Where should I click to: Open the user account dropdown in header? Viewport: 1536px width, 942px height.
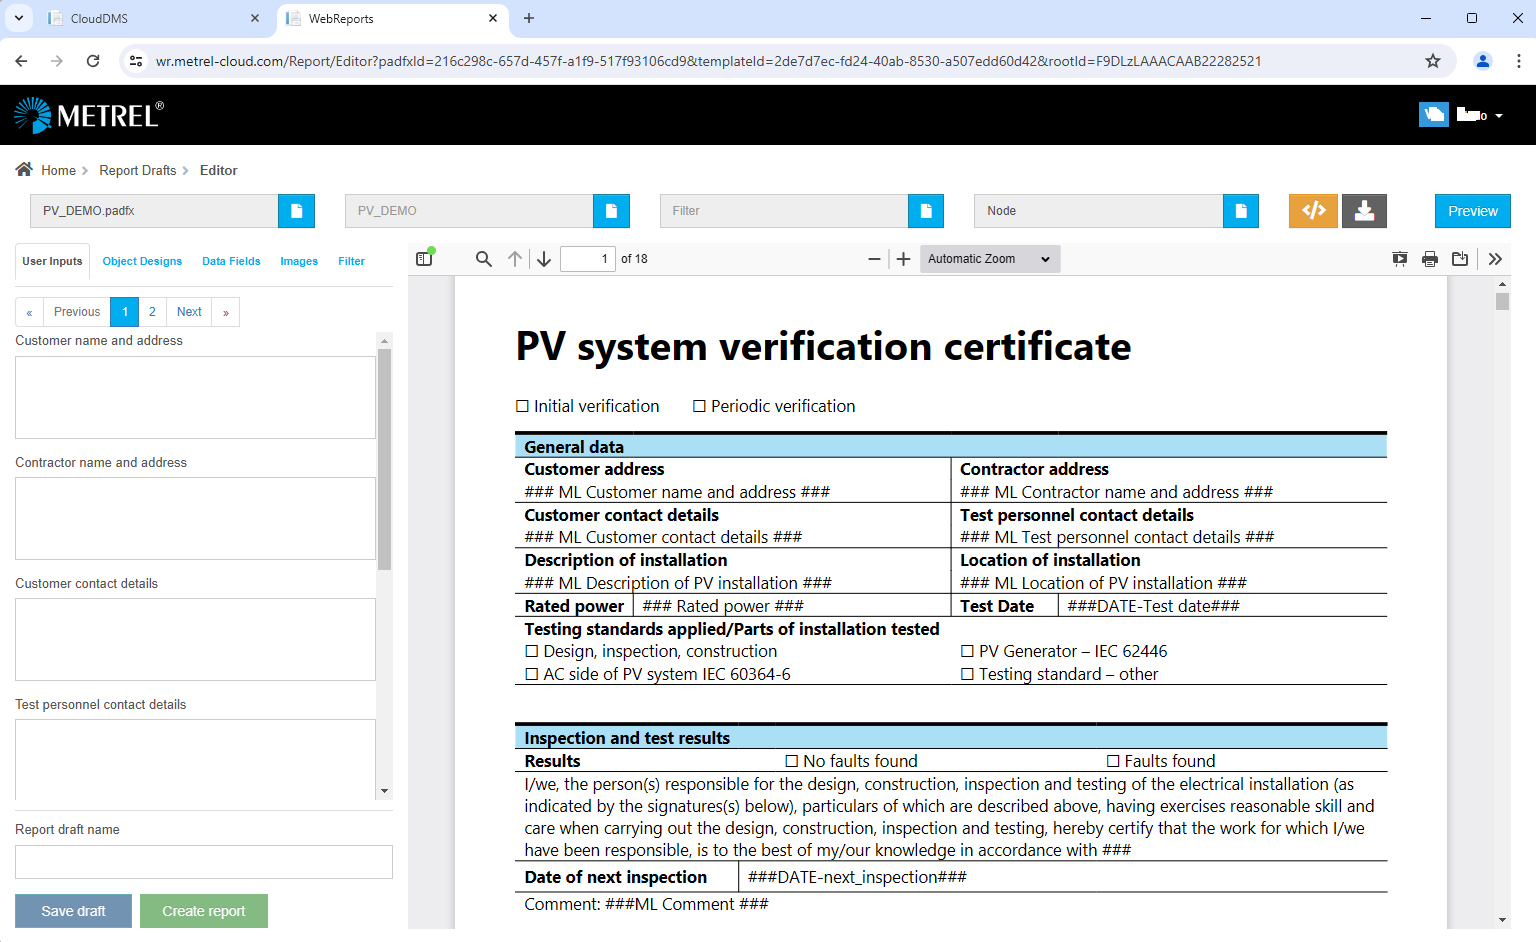pos(1481,115)
